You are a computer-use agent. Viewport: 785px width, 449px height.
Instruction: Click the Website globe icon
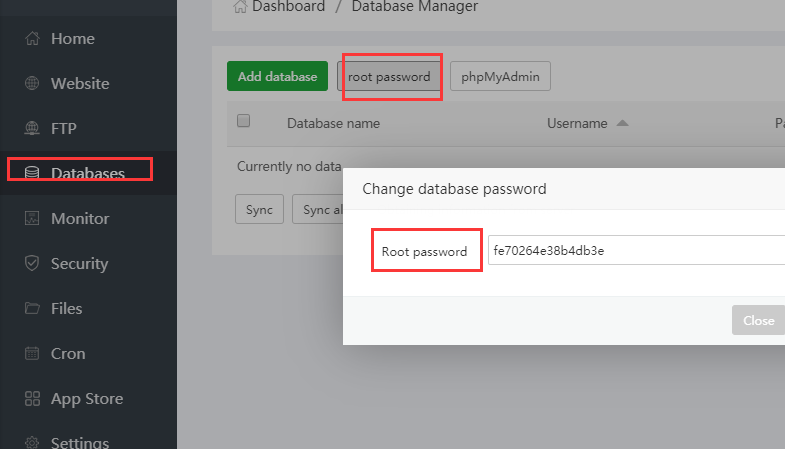tap(32, 84)
